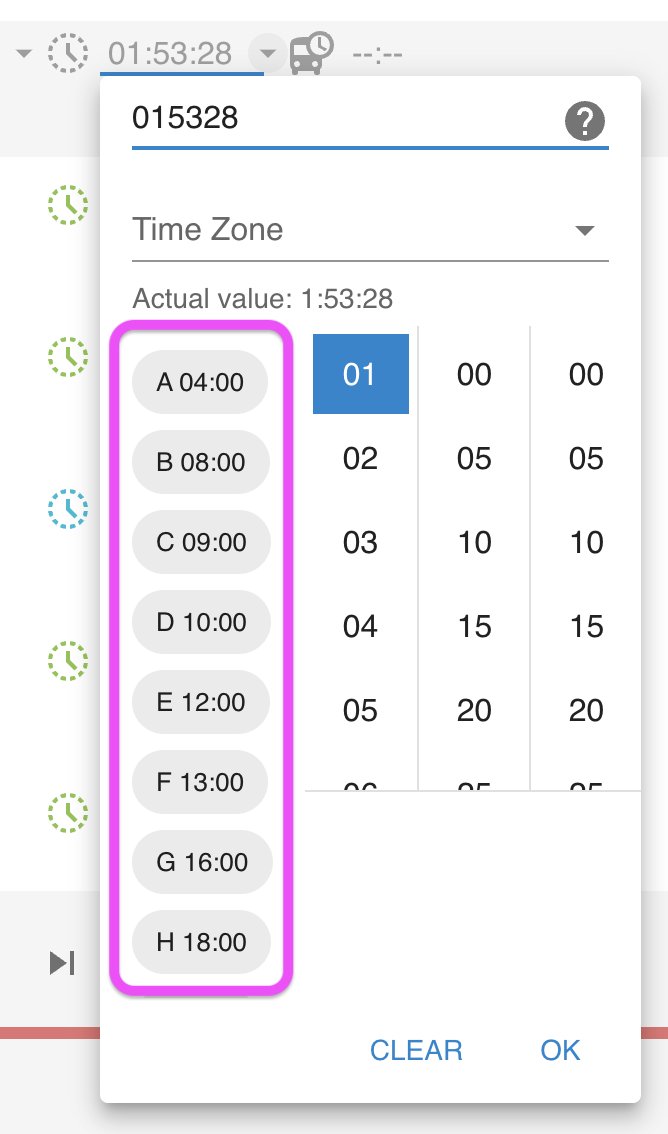Click the small arrow left of header clock
The image size is (668, 1134).
tap(24, 52)
